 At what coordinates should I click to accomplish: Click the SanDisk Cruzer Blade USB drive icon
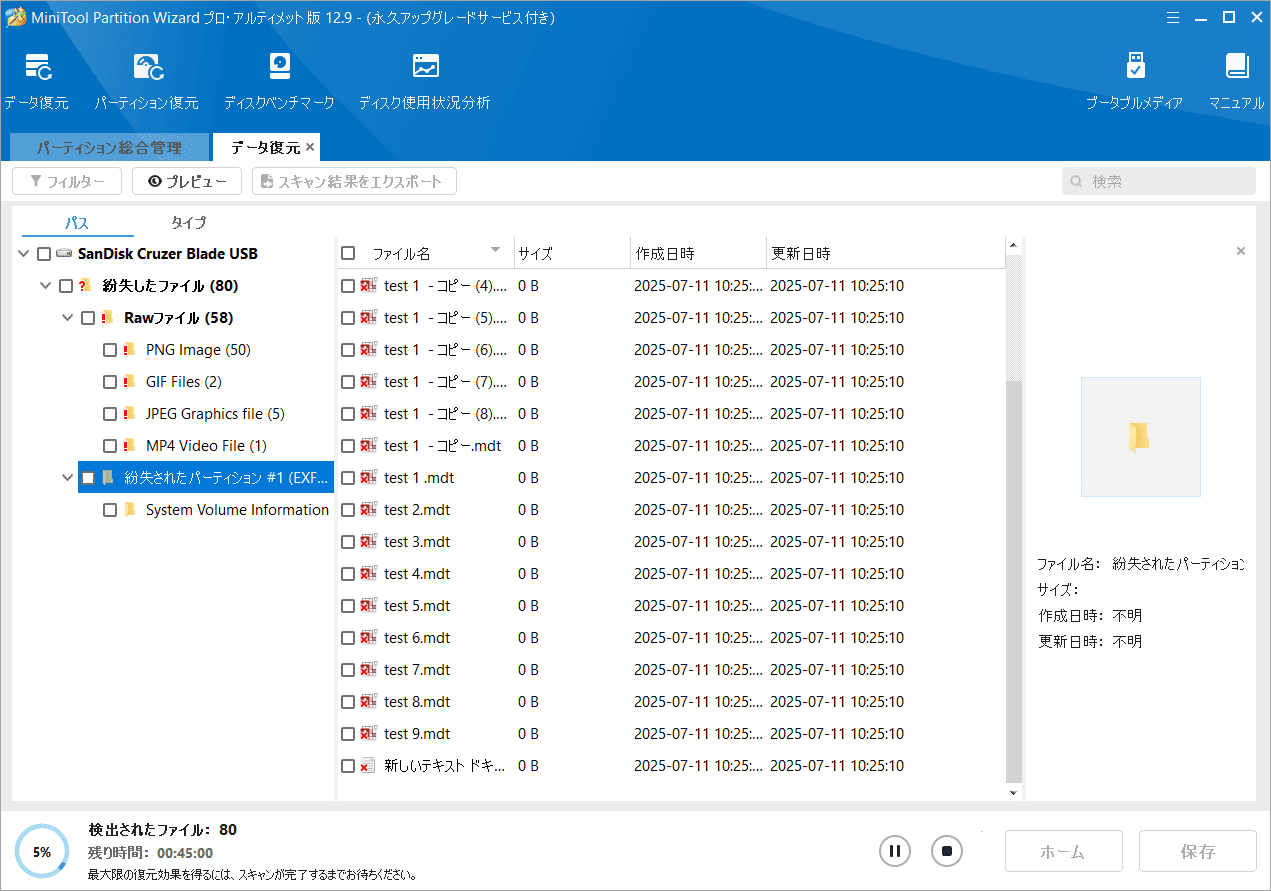coord(65,254)
